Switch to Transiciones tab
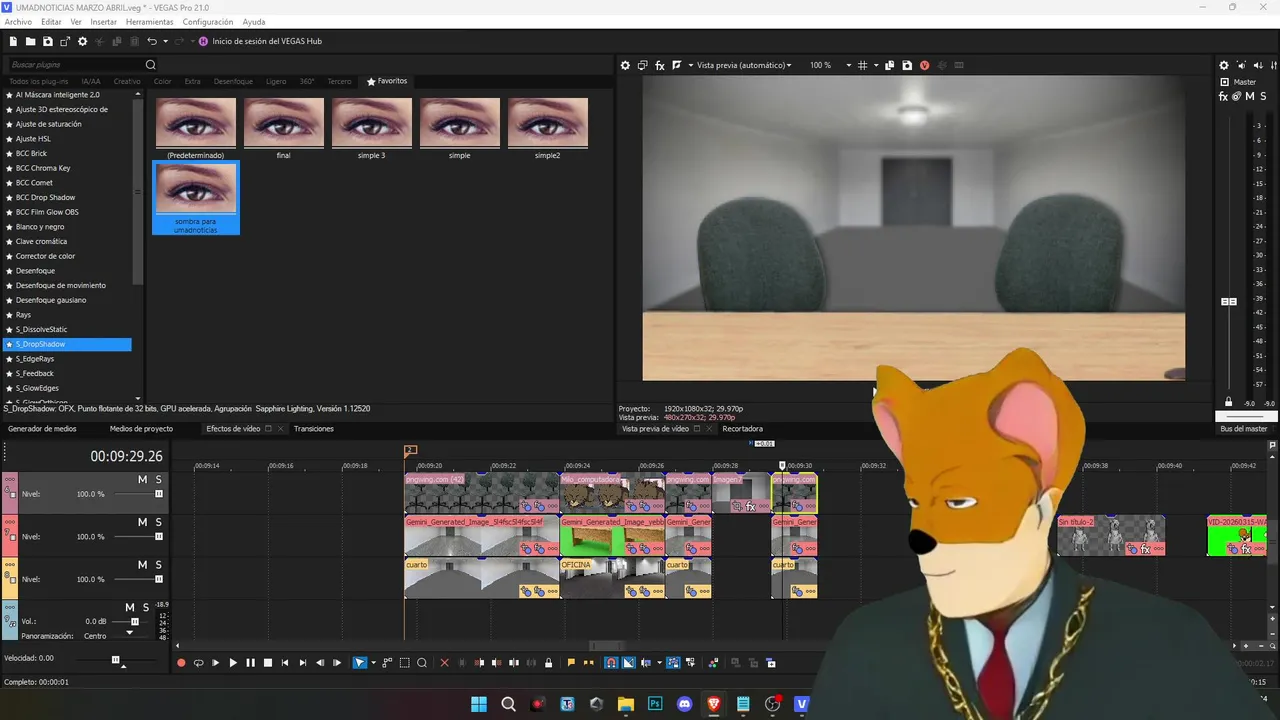Viewport: 1280px width, 720px height. click(314, 429)
